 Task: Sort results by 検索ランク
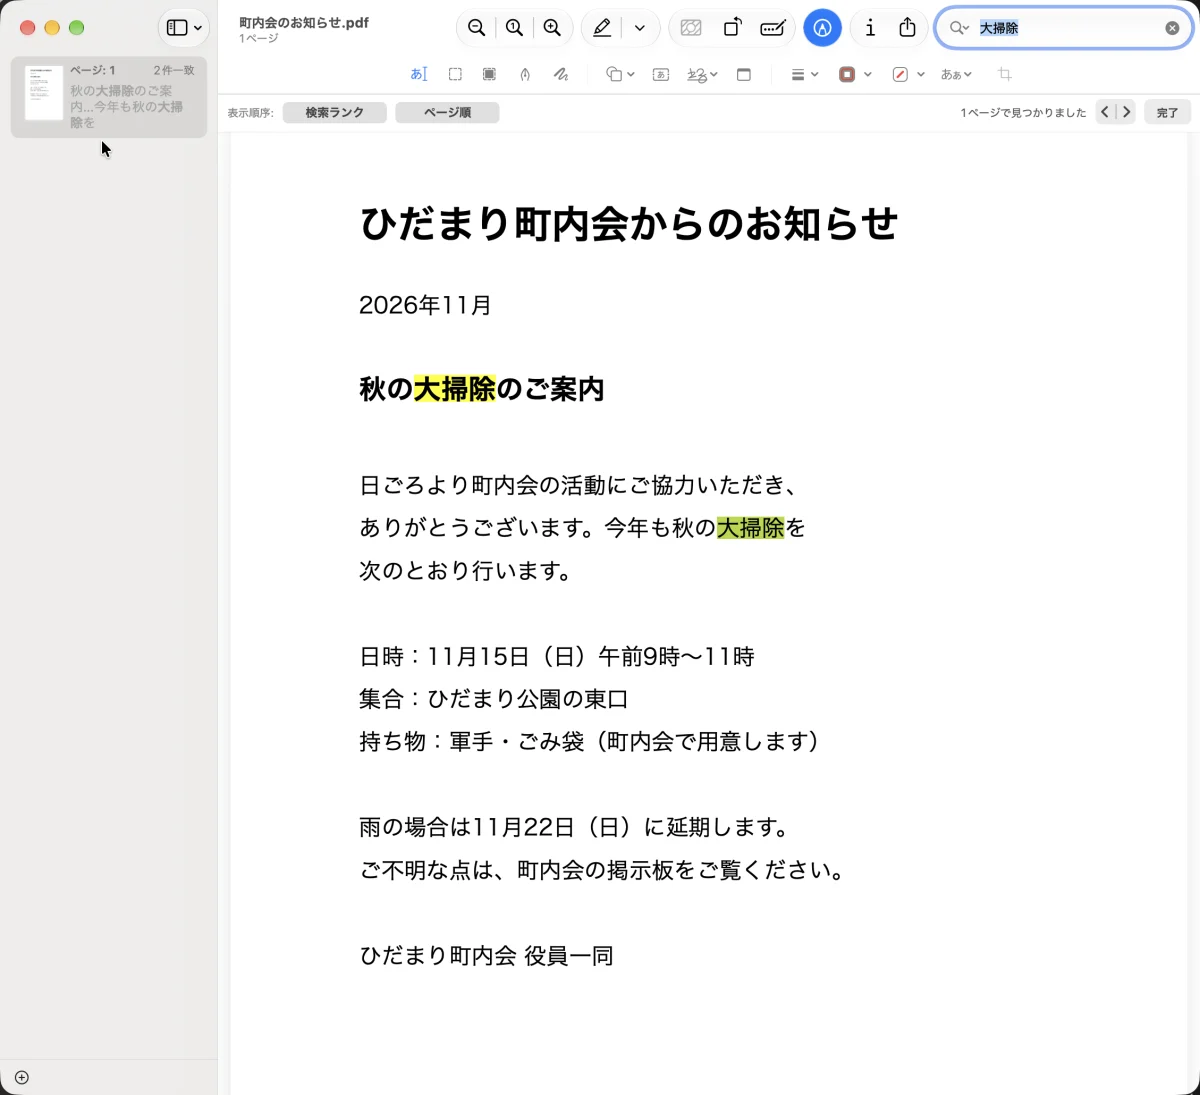click(x=334, y=112)
